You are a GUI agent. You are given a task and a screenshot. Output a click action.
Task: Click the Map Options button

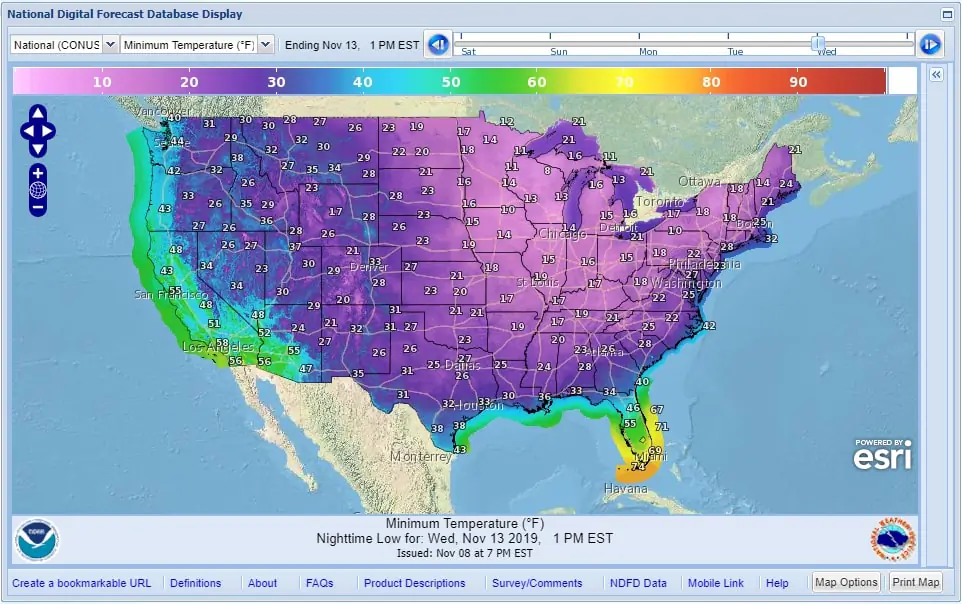point(846,582)
